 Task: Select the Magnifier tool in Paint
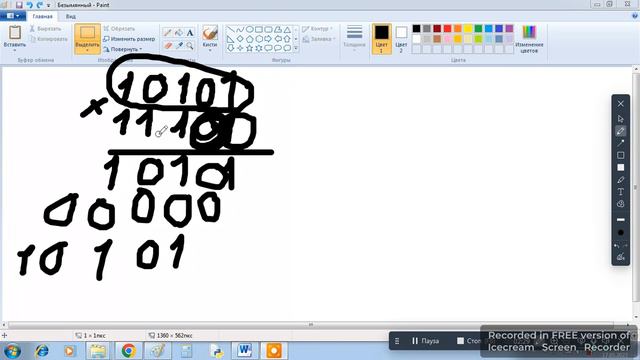click(190, 46)
